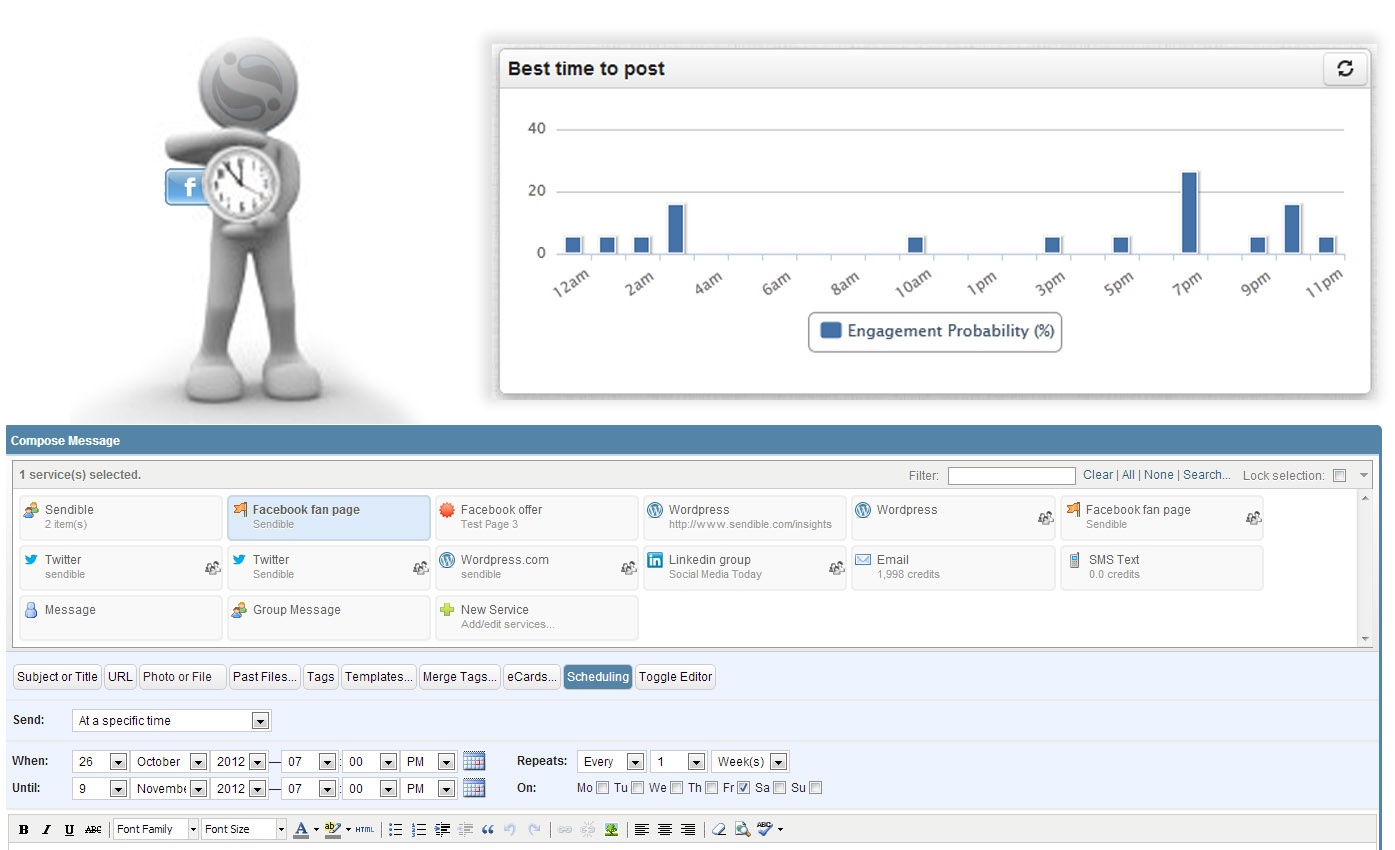
Task: Open the highlight color picker arrow
Action: coord(348,829)
